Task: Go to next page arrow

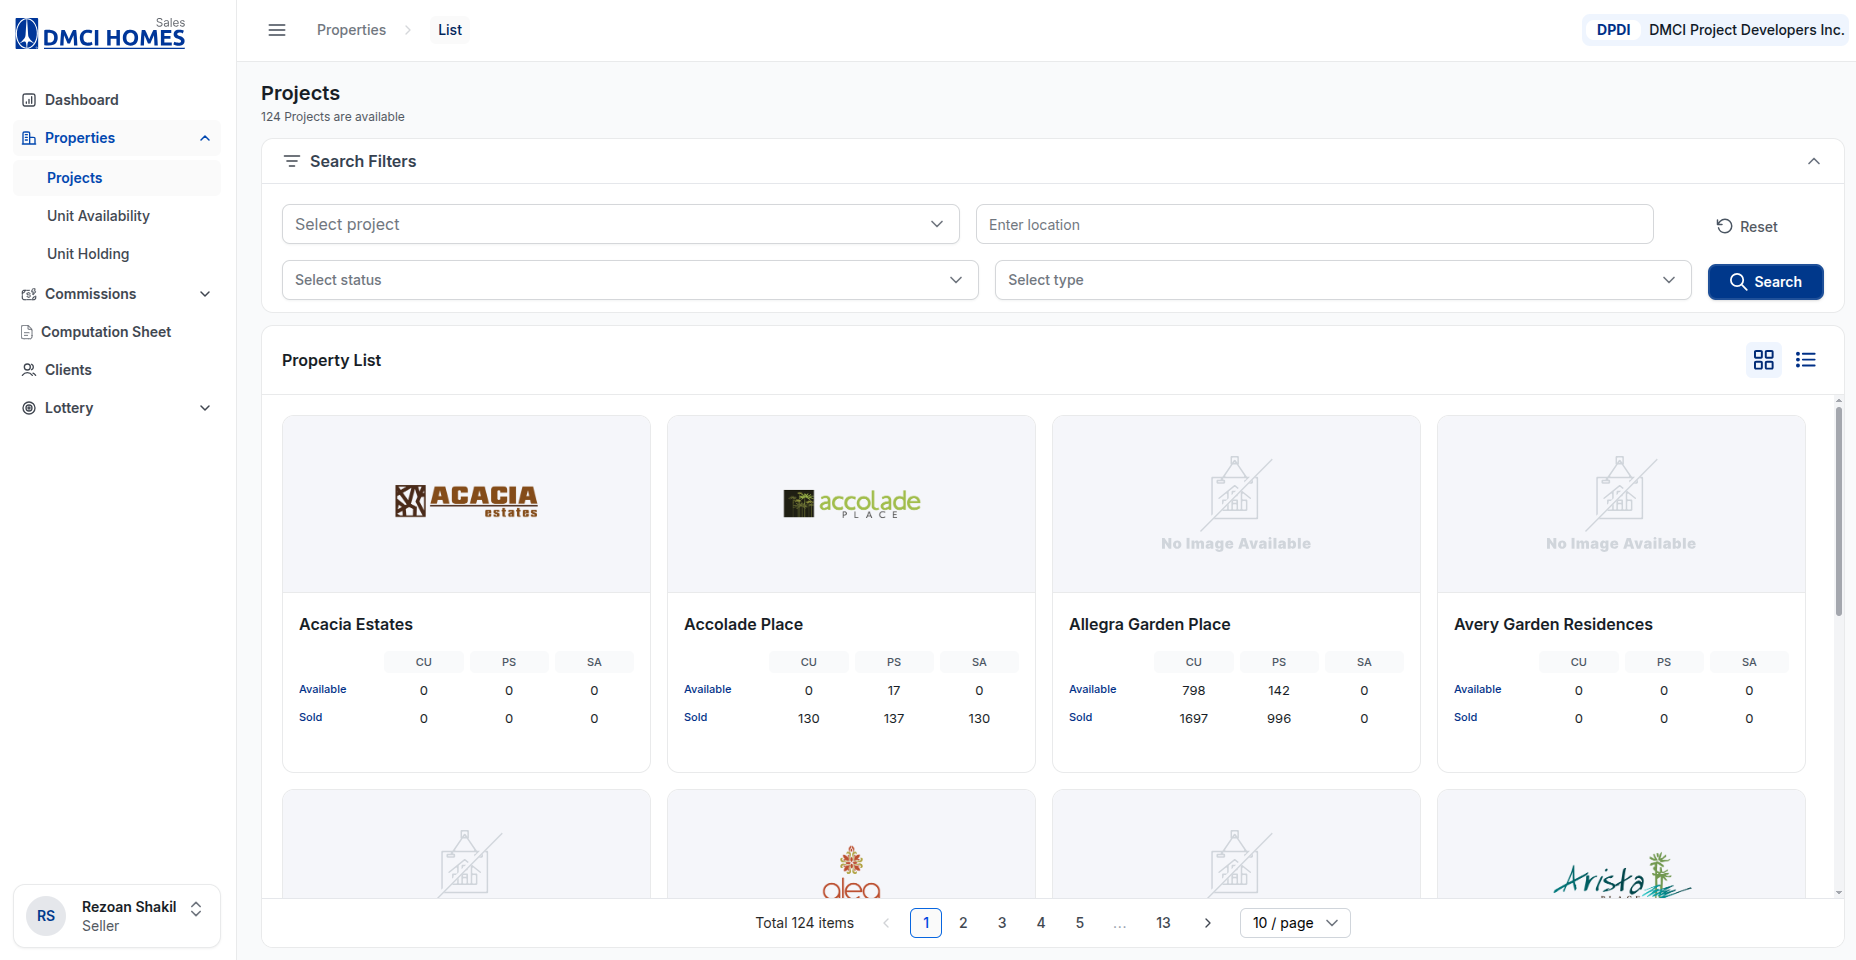Action: (1208, 923)
